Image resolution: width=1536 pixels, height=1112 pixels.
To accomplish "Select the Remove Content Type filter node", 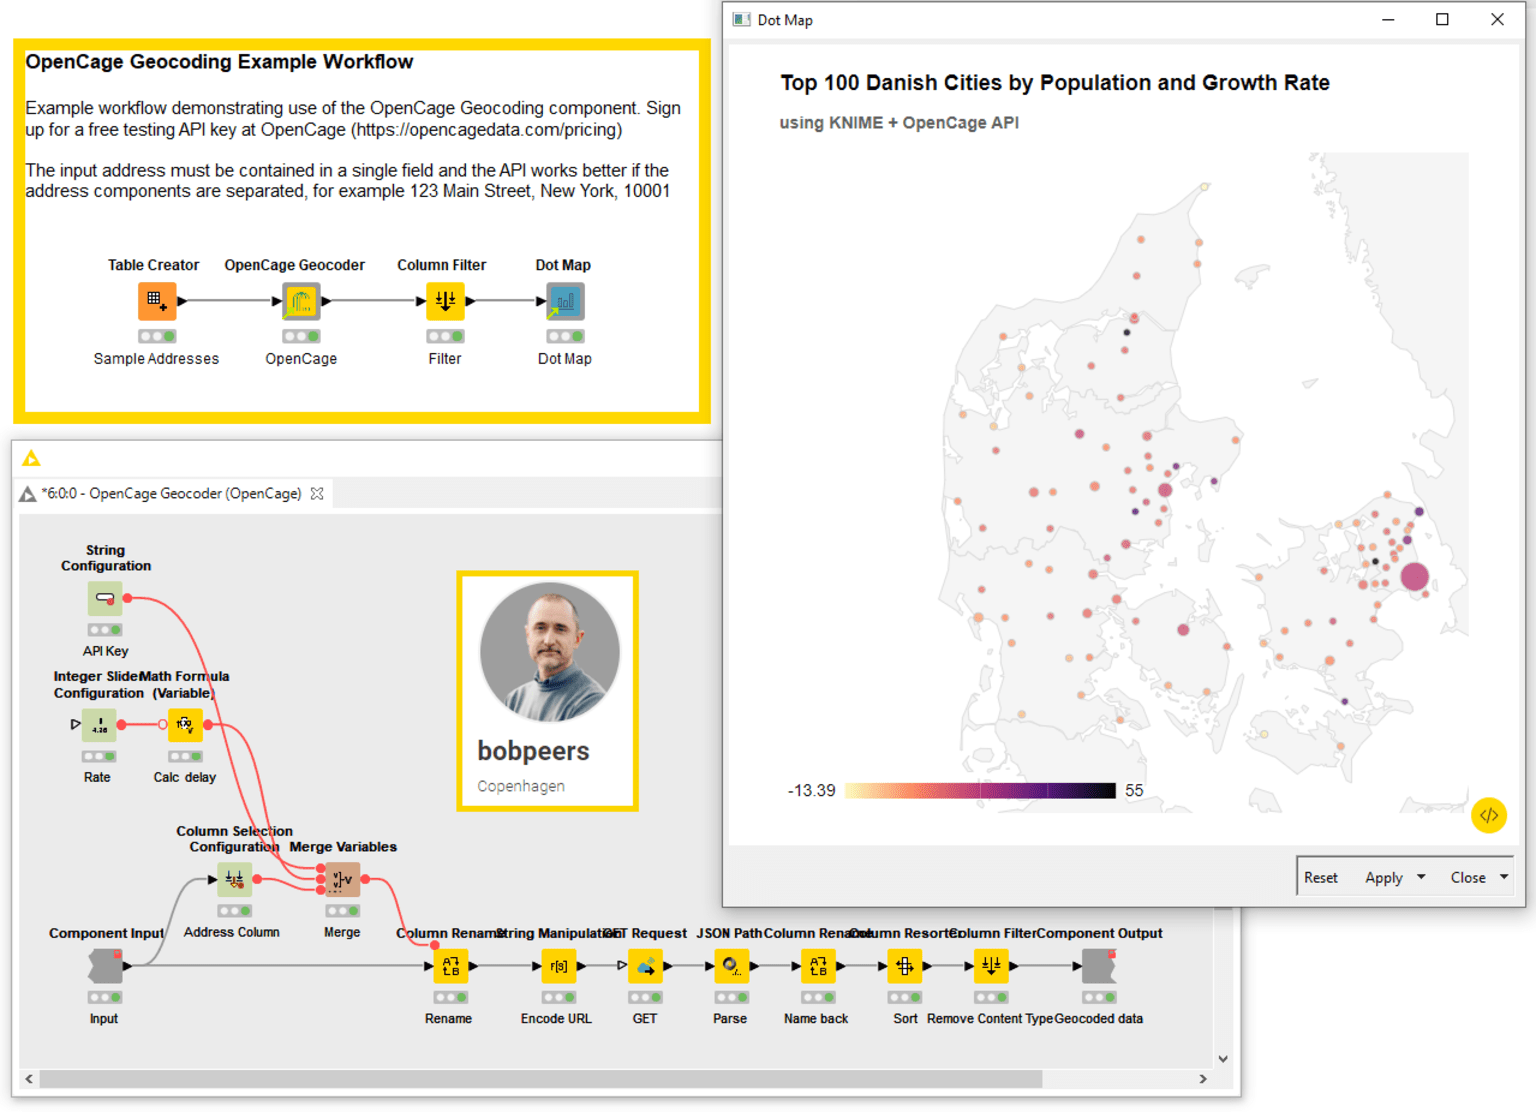I will (x=991, y=966).
